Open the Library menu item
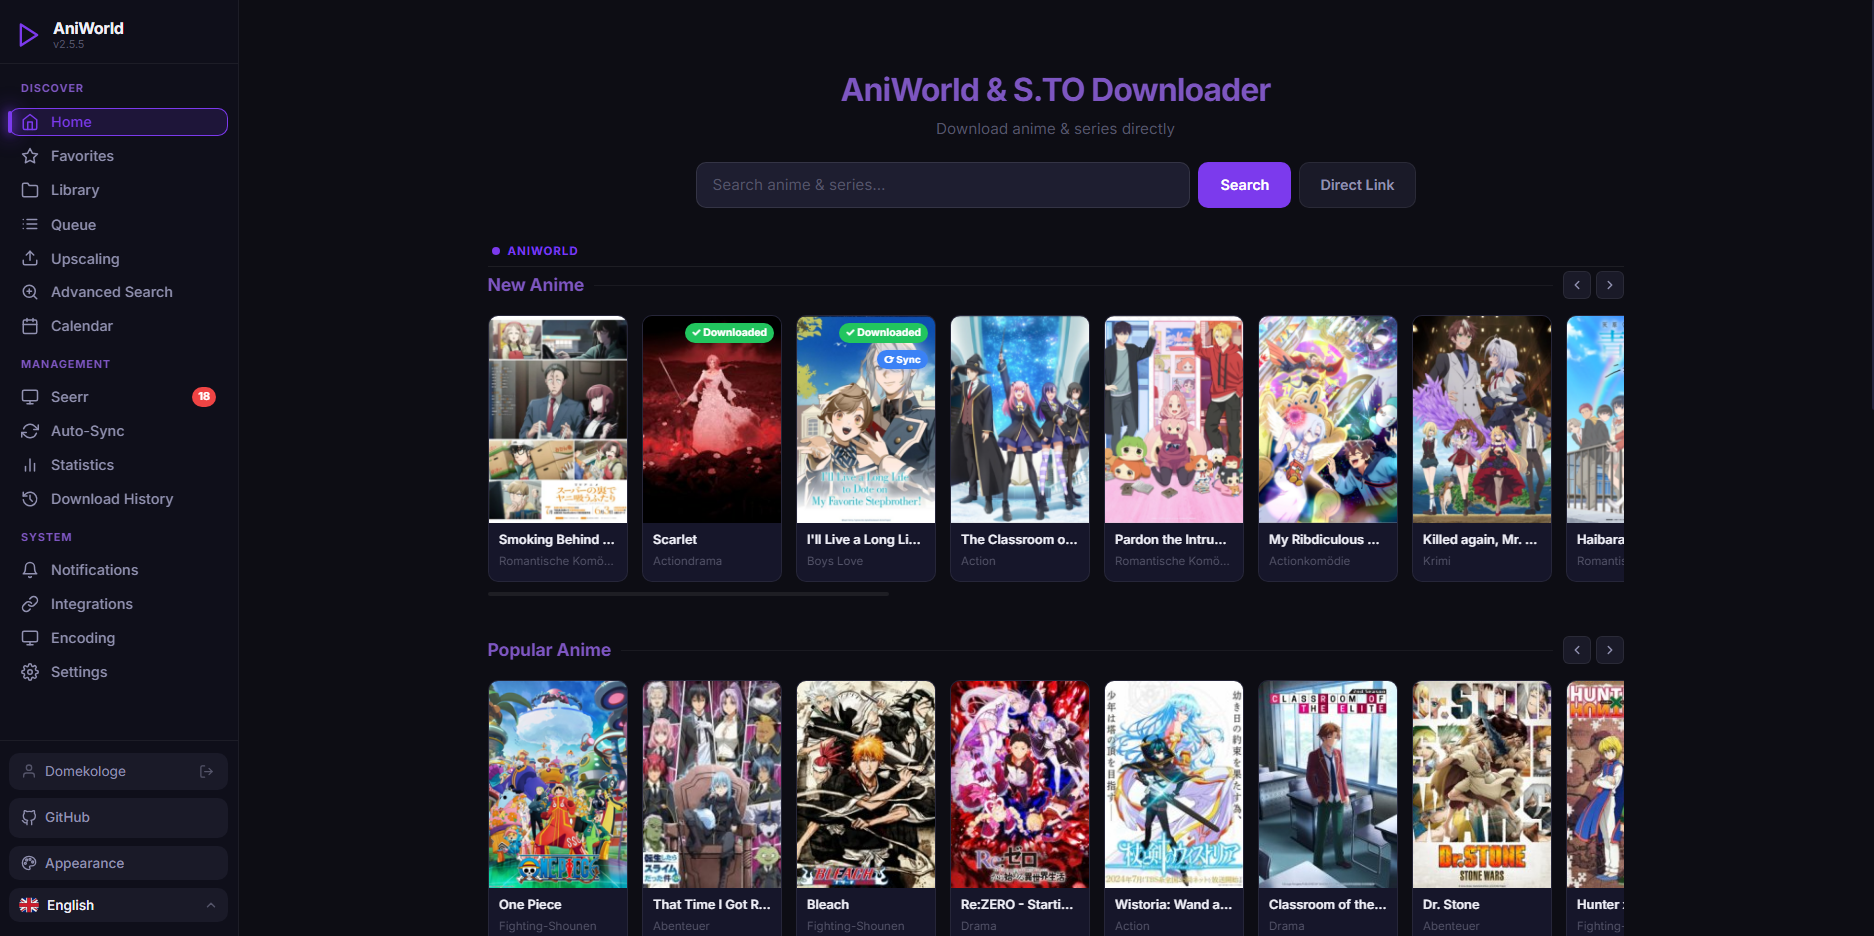The image size is (1874, 936). pos(118,190)
